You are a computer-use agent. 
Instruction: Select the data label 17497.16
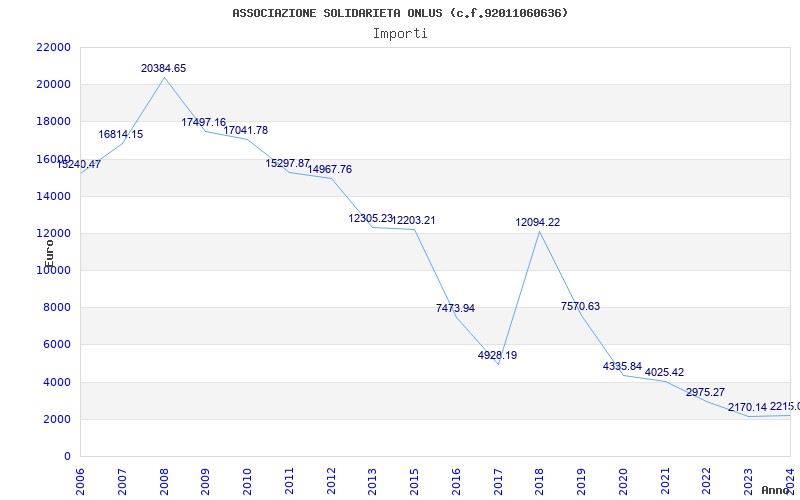(204, 122)
